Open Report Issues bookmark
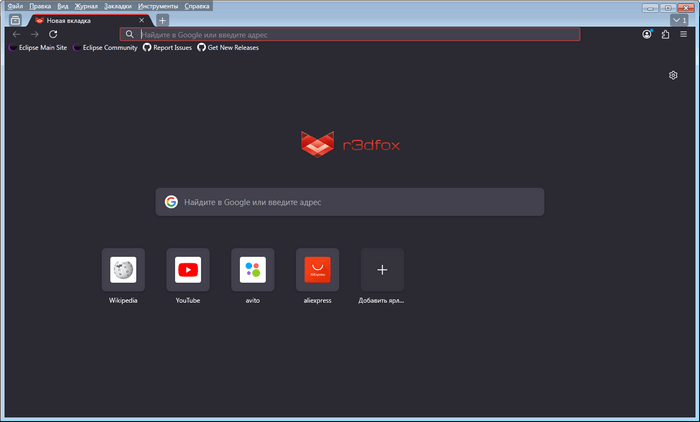 (x=167, y=47)
